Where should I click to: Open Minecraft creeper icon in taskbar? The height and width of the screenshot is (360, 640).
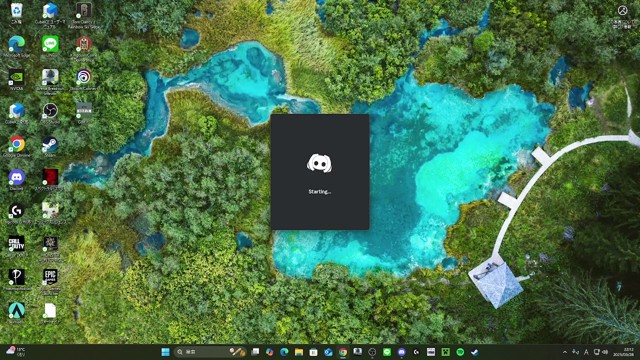(445, 352)
